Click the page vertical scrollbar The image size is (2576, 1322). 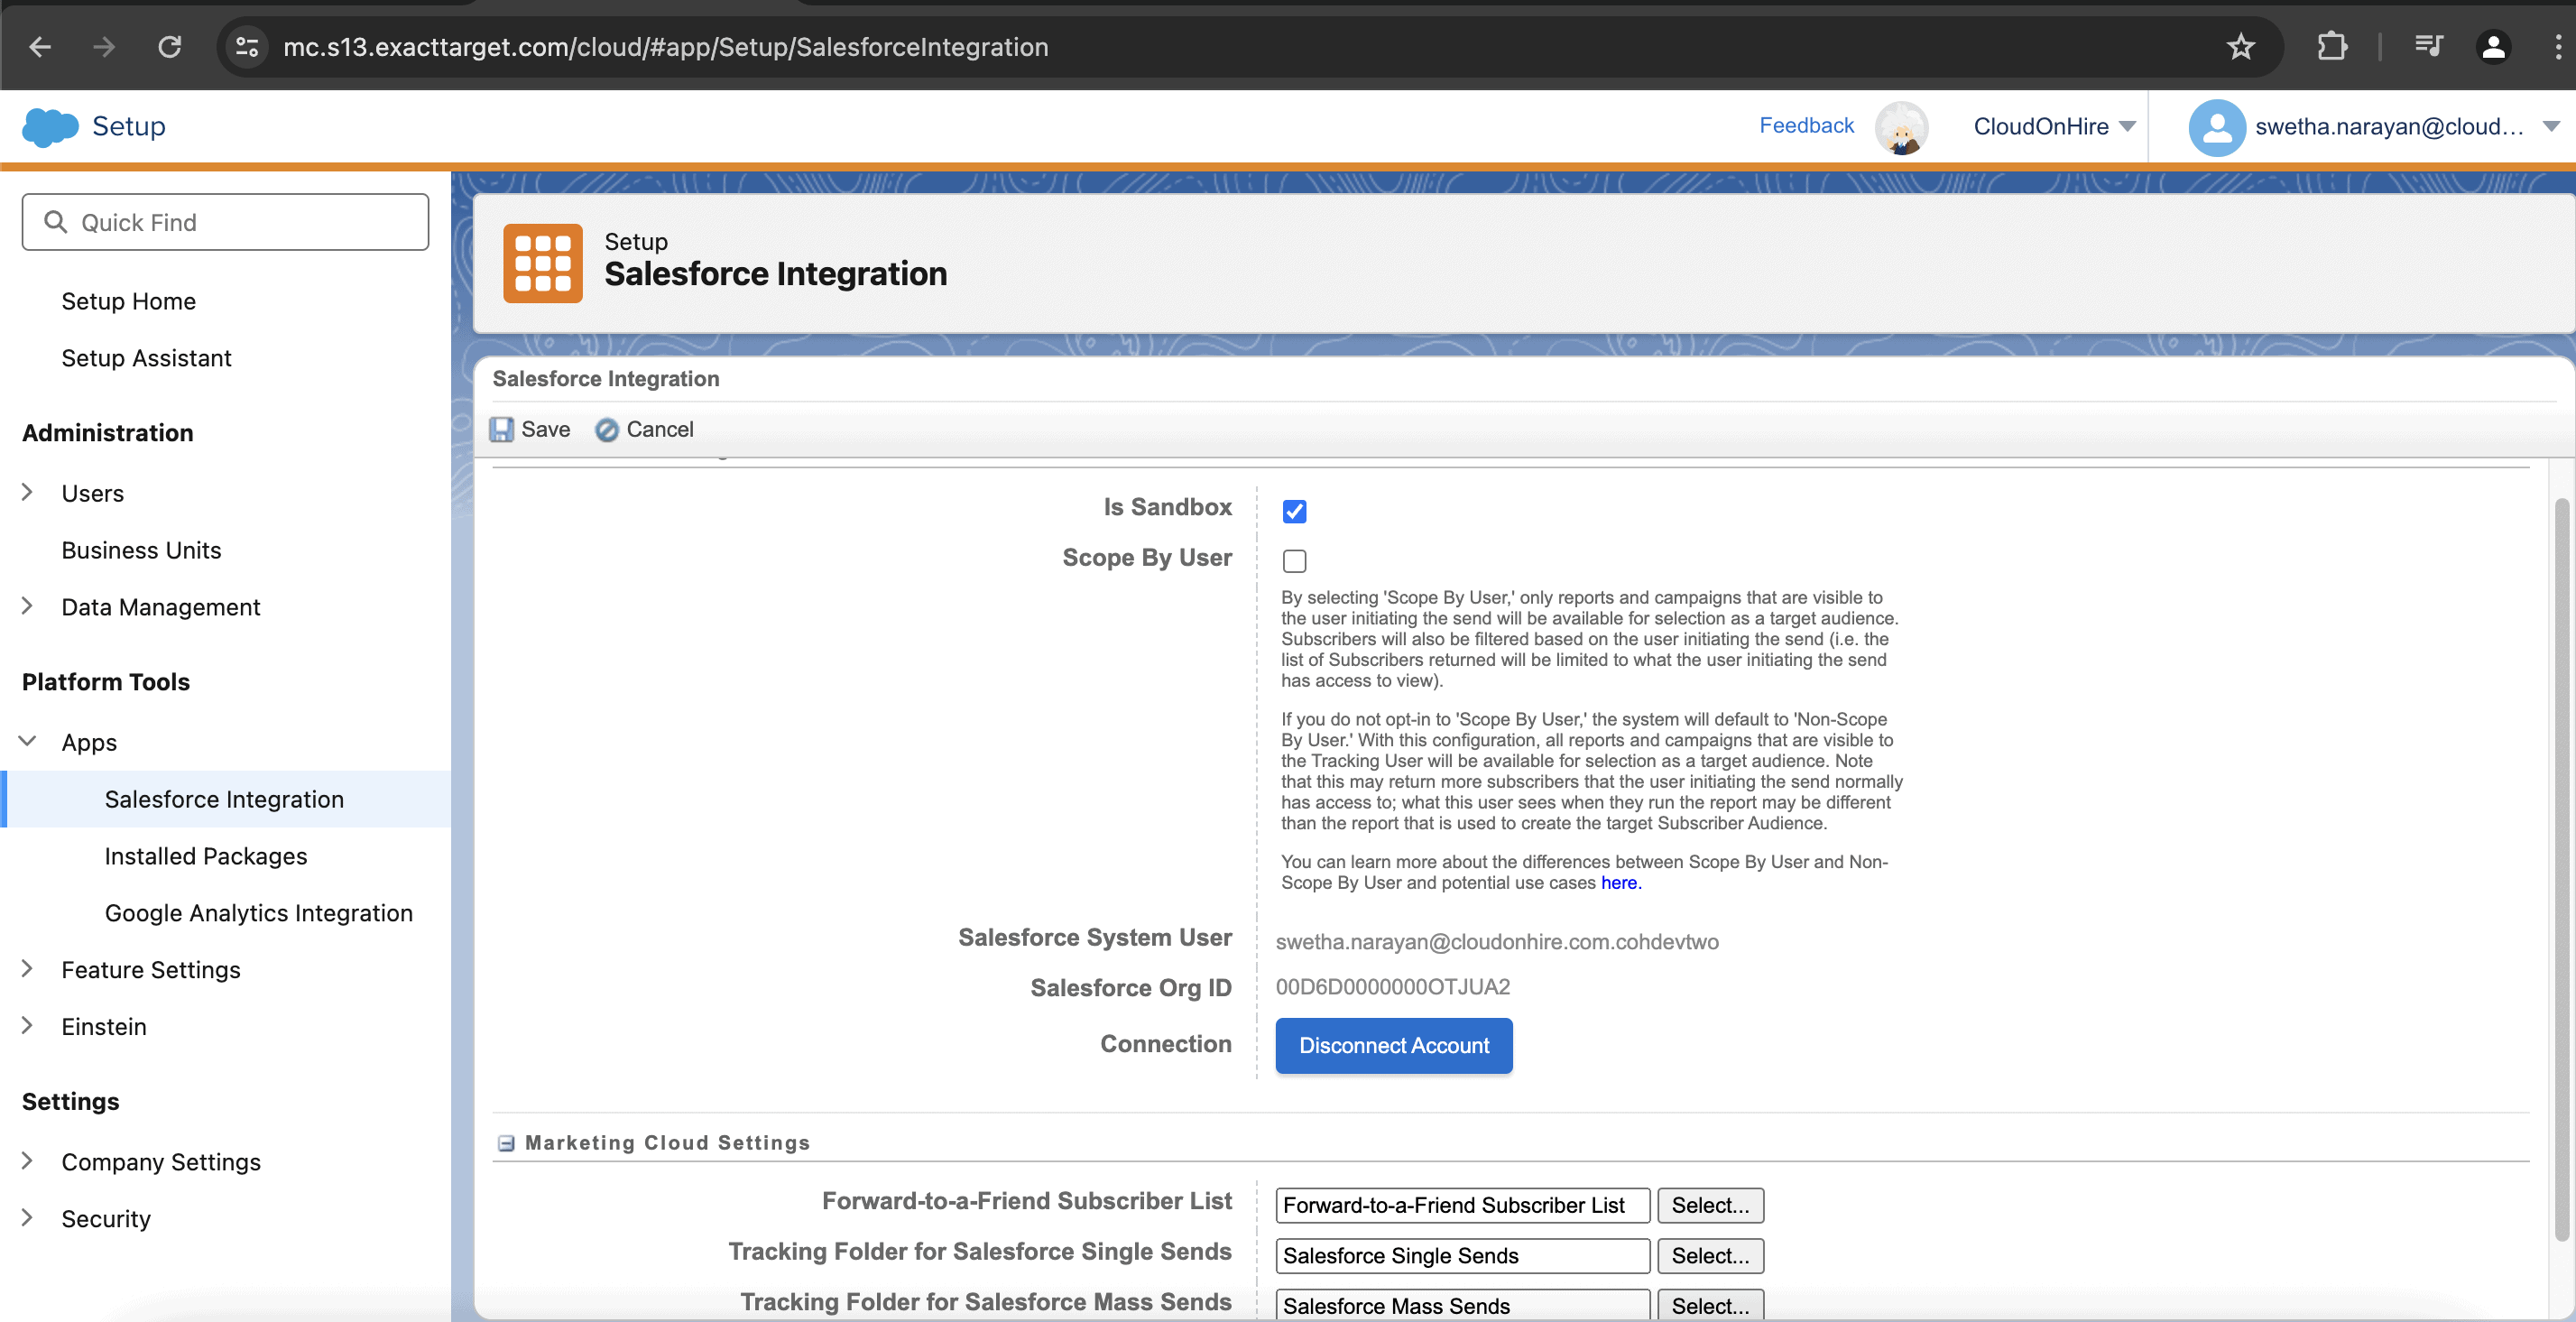click(x=2561, y=870)
